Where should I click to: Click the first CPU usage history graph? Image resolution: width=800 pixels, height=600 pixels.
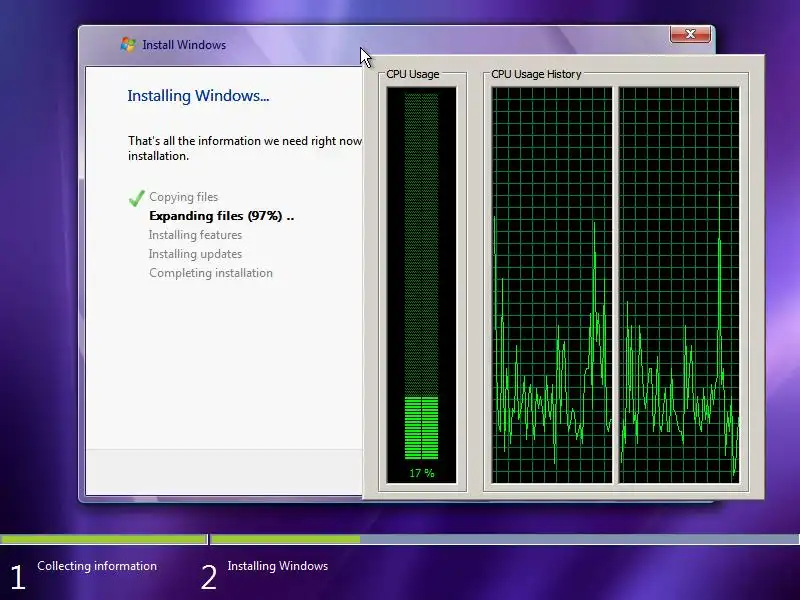point(552,285)
